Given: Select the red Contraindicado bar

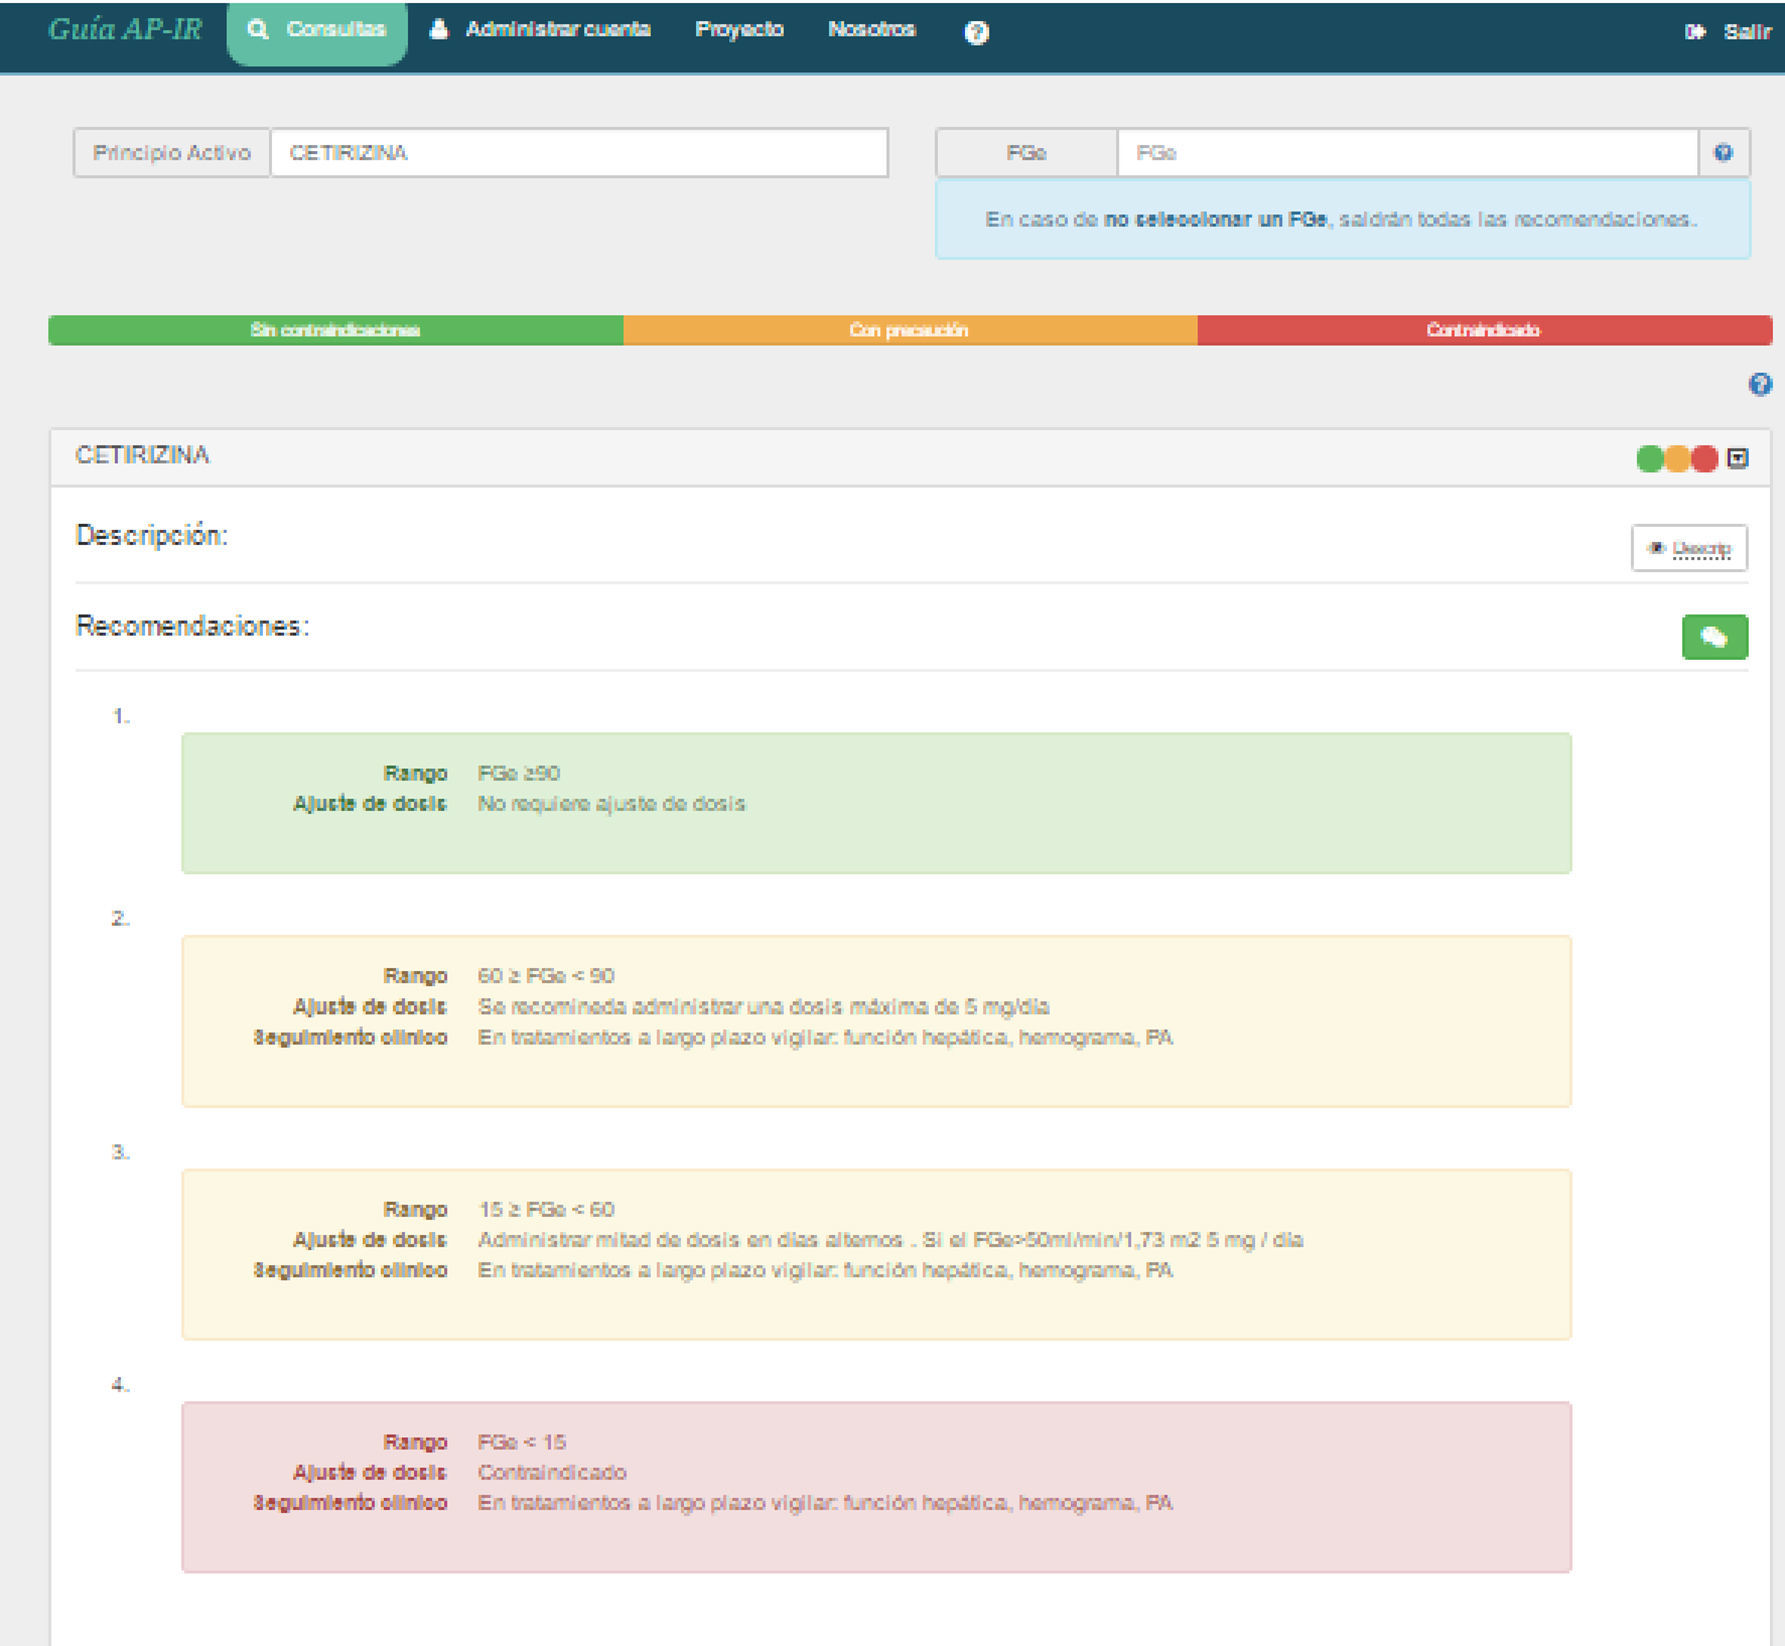Looking at the screenshot, I should (1483, 330).
